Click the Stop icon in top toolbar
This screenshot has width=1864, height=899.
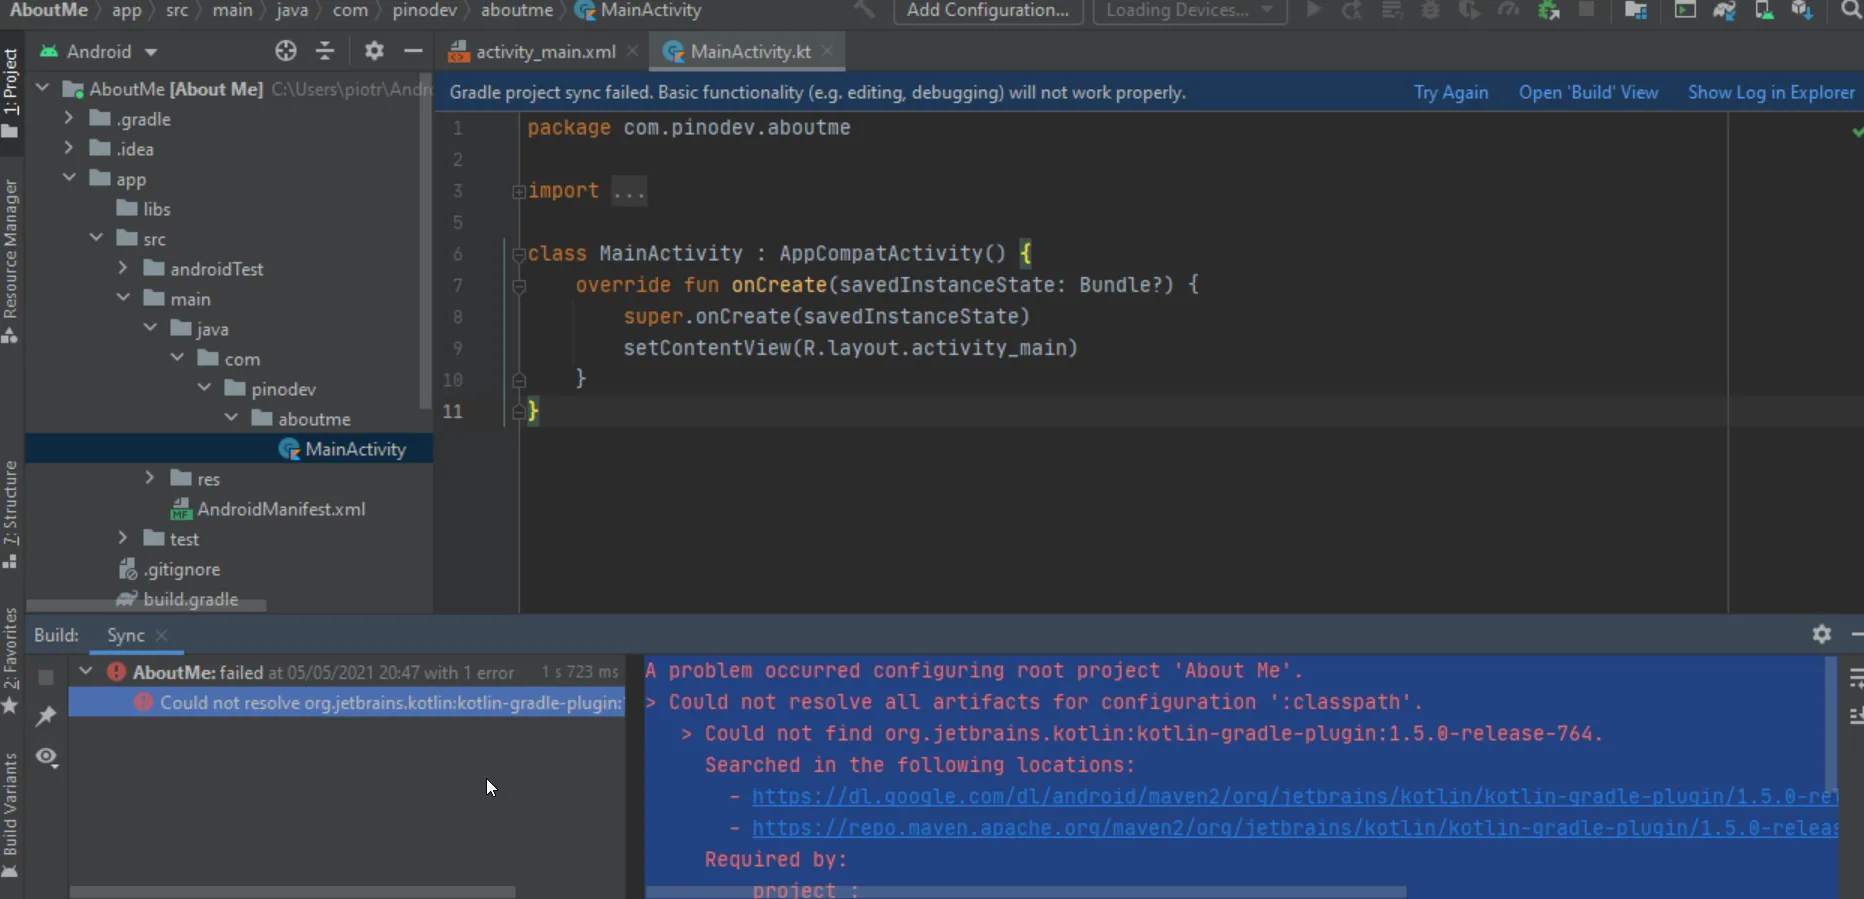pyautogui.click(x=1586, y=10)
